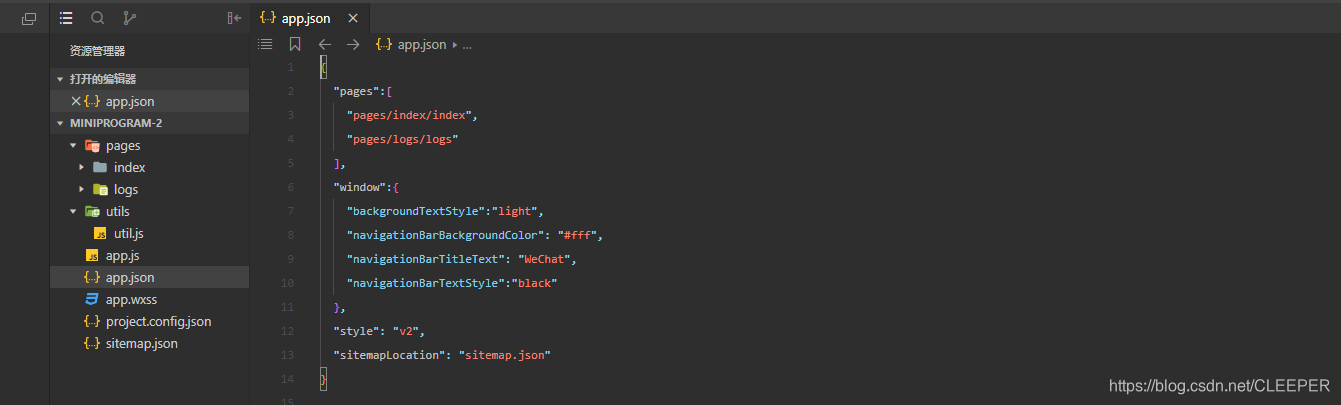The image size is (1341, 405).
Task: Click the breadcrumb ellipsis after app.json
Action: 467,45
